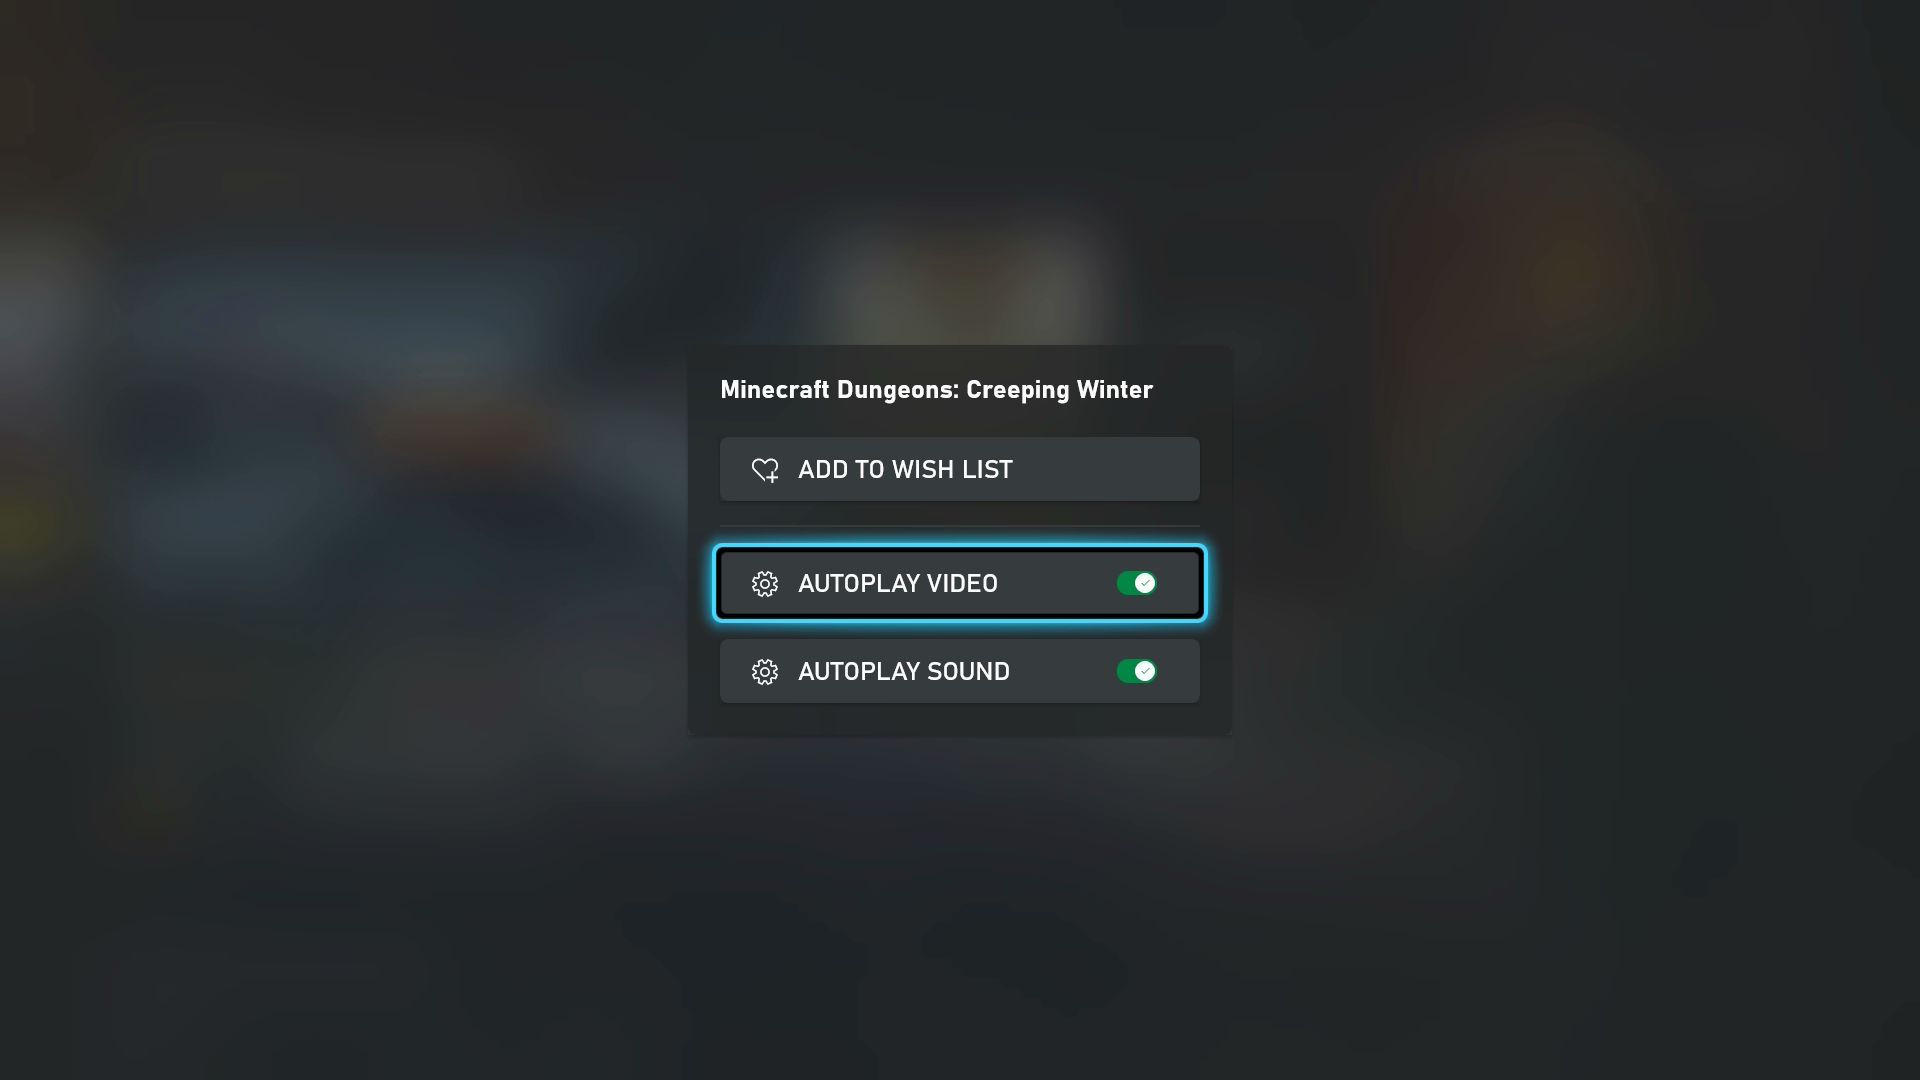
Task: Toggle the Autoplay Sound switch off
Action: tap(1137, 670)
